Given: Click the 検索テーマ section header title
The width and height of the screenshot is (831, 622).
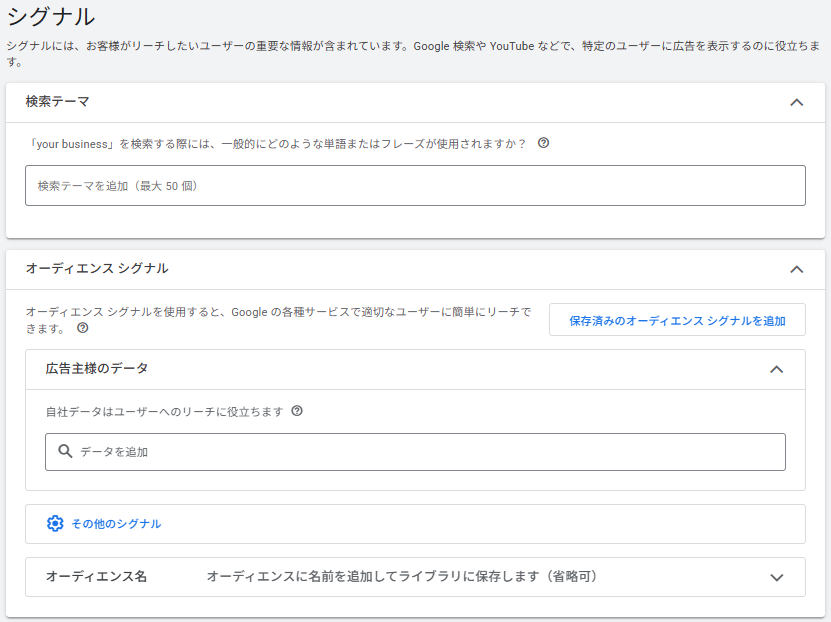Looking at the screenshot, I should click(57, 101).
